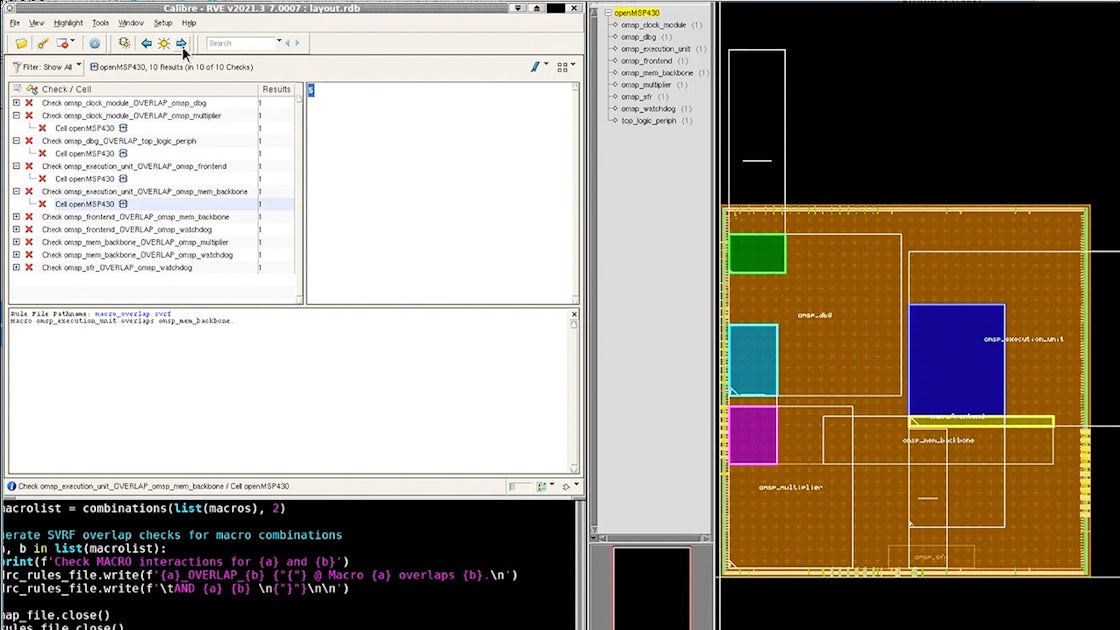1120x630 pixels.
Task: Click the sun-shaped highlight result icon
Action: click(163, 43)
